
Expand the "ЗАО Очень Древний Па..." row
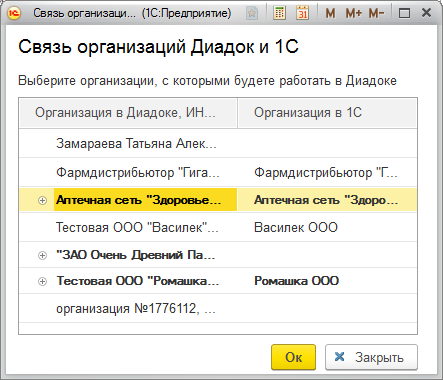[x=42, y=255]
